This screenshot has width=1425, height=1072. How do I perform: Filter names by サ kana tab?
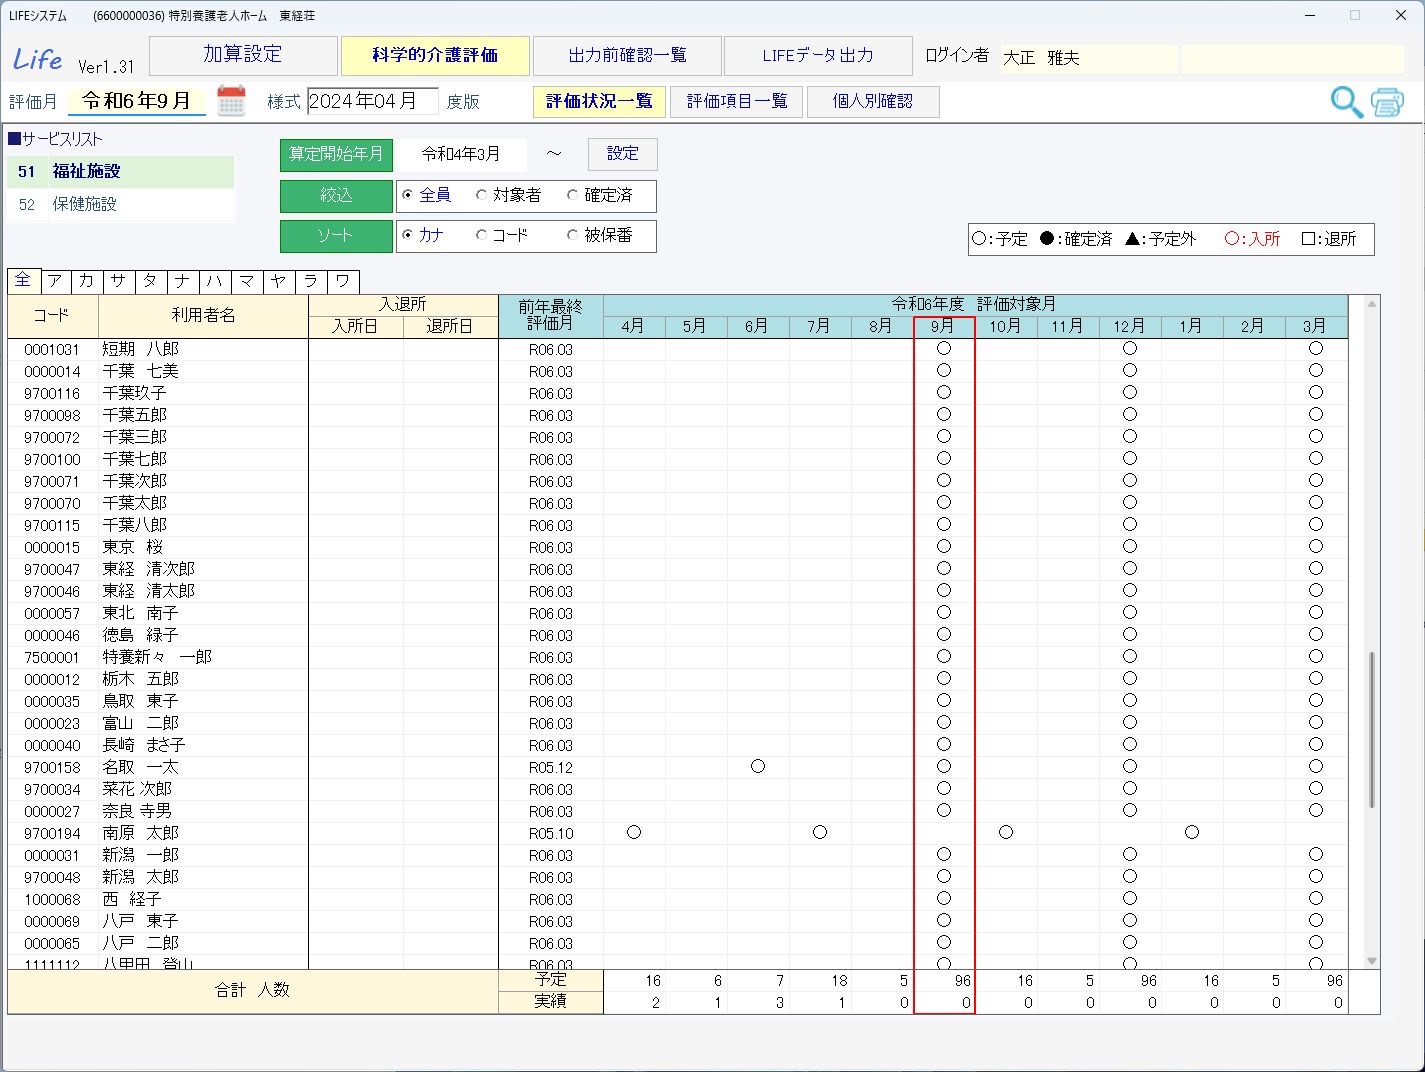(x=119, y=281)
